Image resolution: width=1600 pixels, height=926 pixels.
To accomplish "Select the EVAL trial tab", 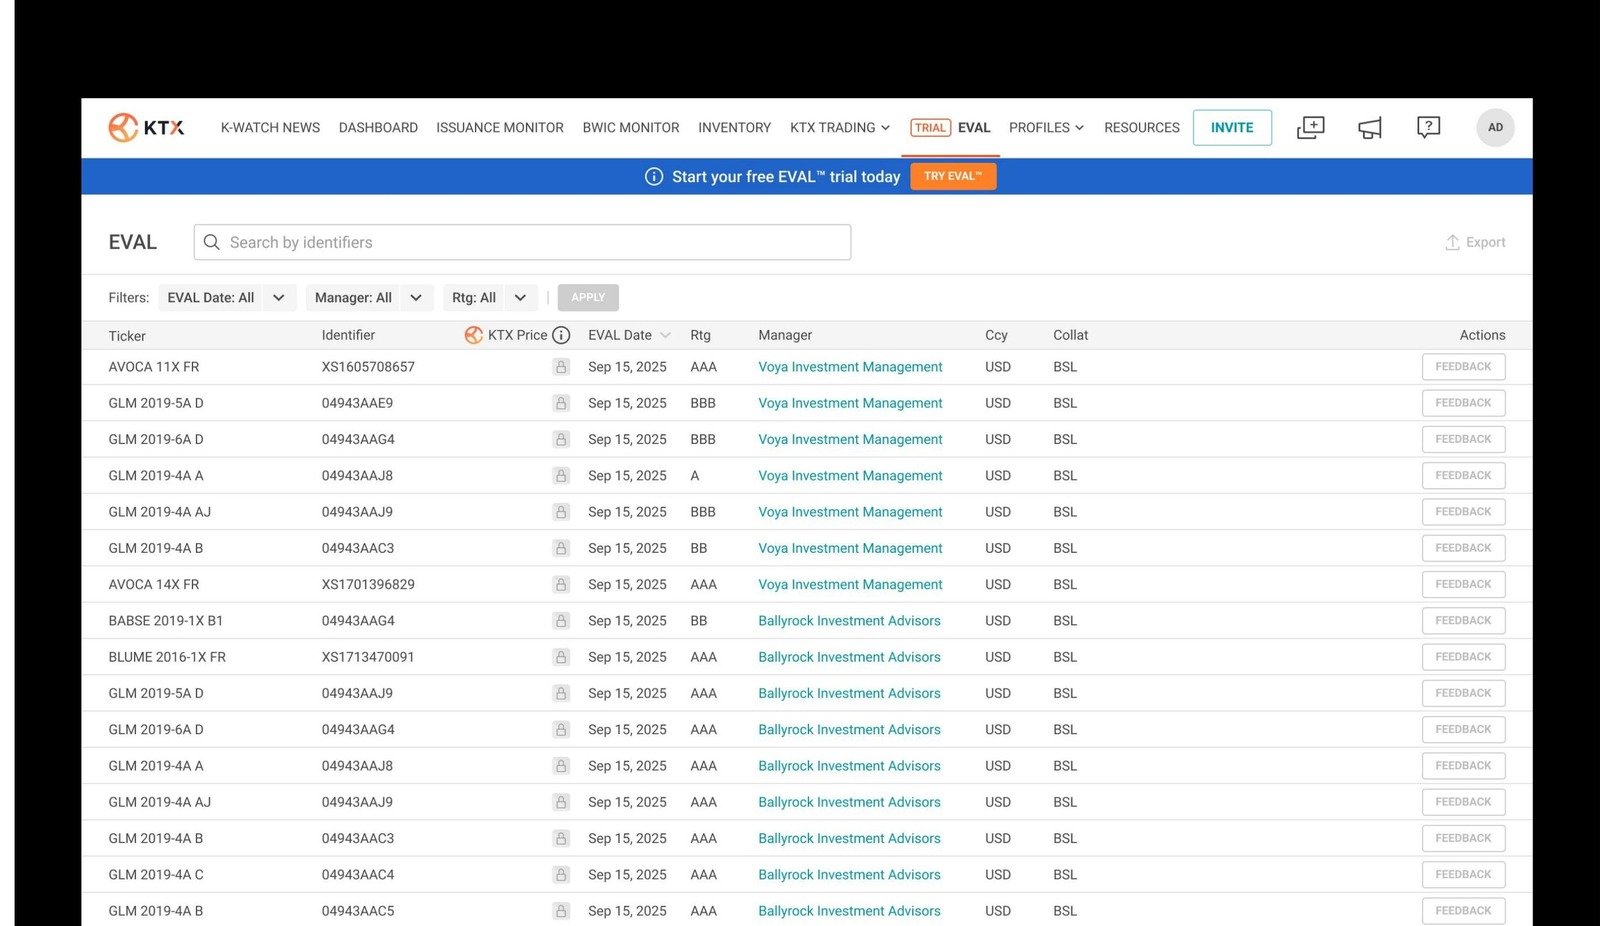I will pyautogui.click(x=950, y=127).
